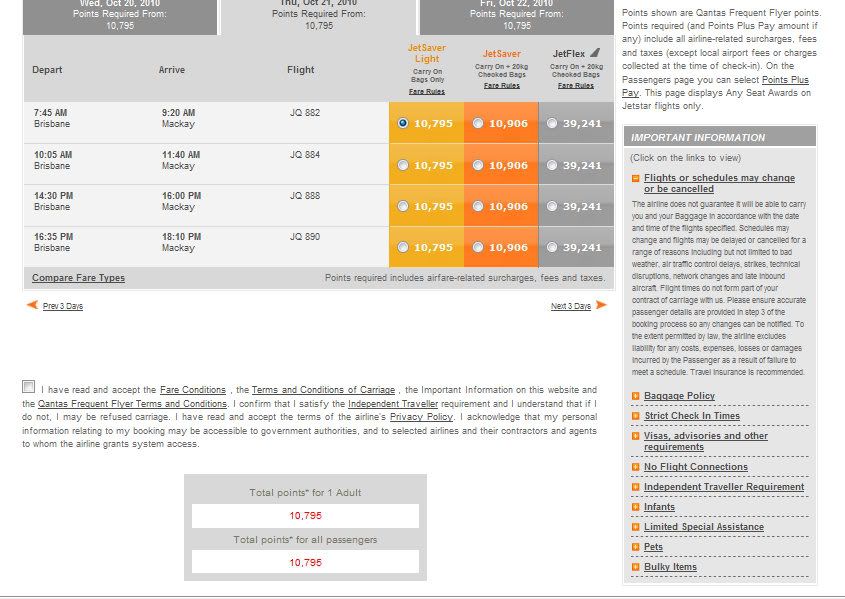Click the 18:10 PM Mackay arrival
The image size is (845, 599).
click(182, 242)
